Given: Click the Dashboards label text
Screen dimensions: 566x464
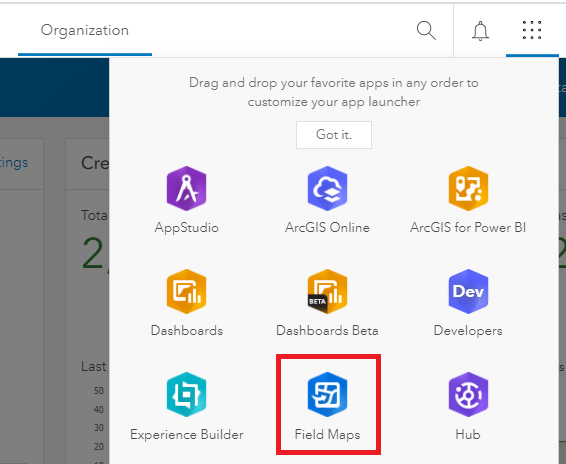Looking at the screenshot, I should click(187, 331).
